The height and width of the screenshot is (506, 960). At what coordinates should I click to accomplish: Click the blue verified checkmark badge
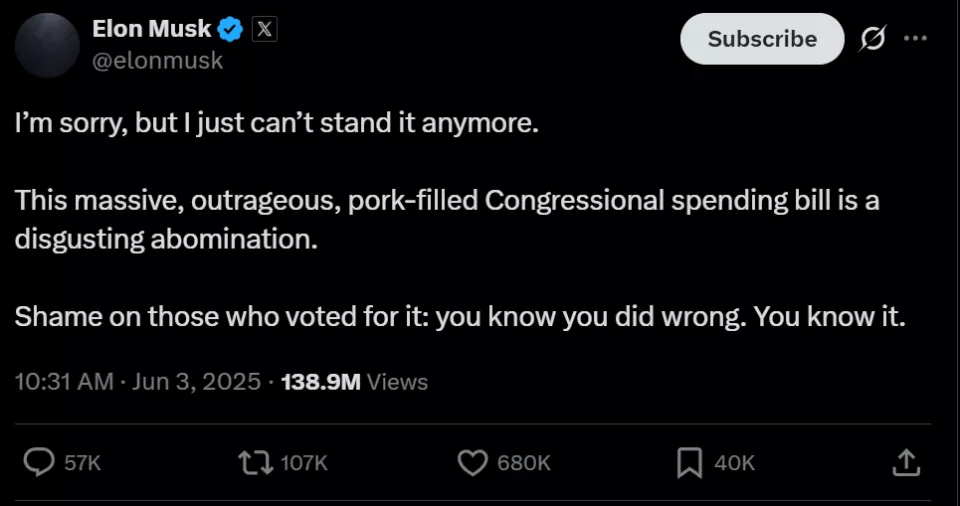point(230,29)
